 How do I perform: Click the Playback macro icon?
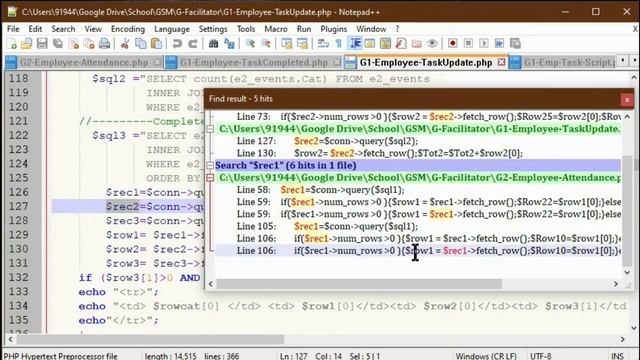point(484,44)
